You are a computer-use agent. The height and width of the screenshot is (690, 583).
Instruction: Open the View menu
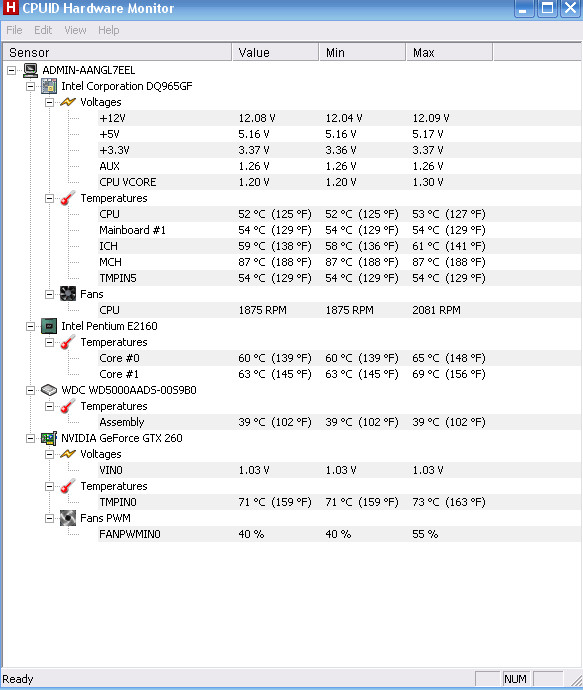75,30
